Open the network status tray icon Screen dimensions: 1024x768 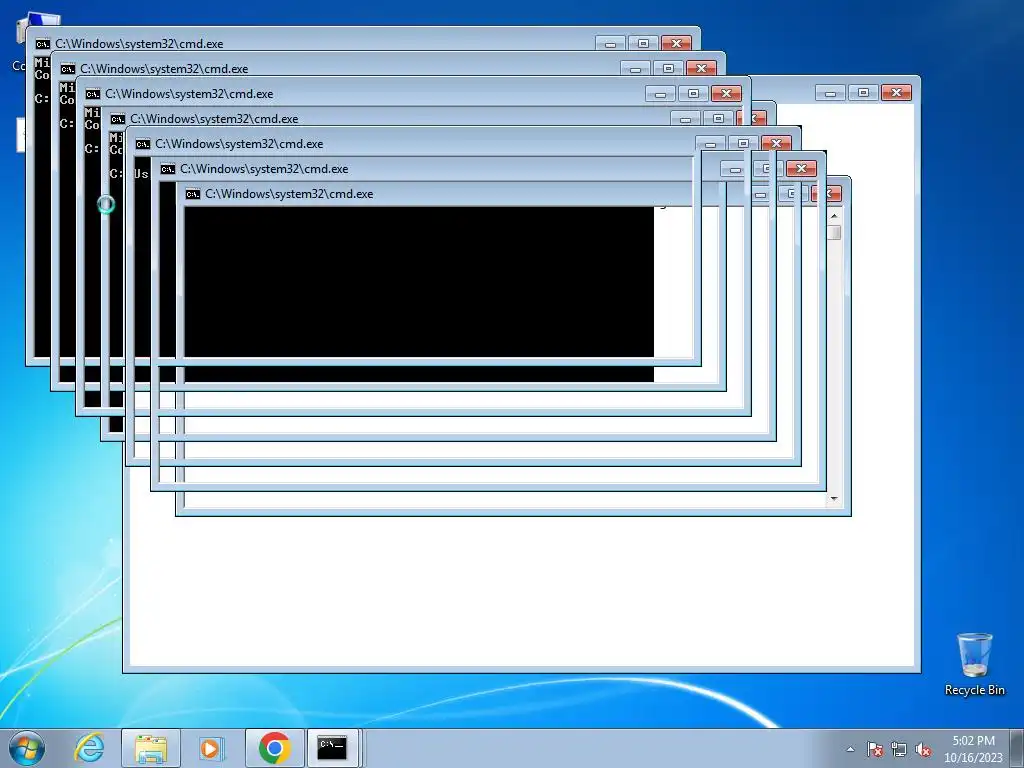(x=899, y=749)
